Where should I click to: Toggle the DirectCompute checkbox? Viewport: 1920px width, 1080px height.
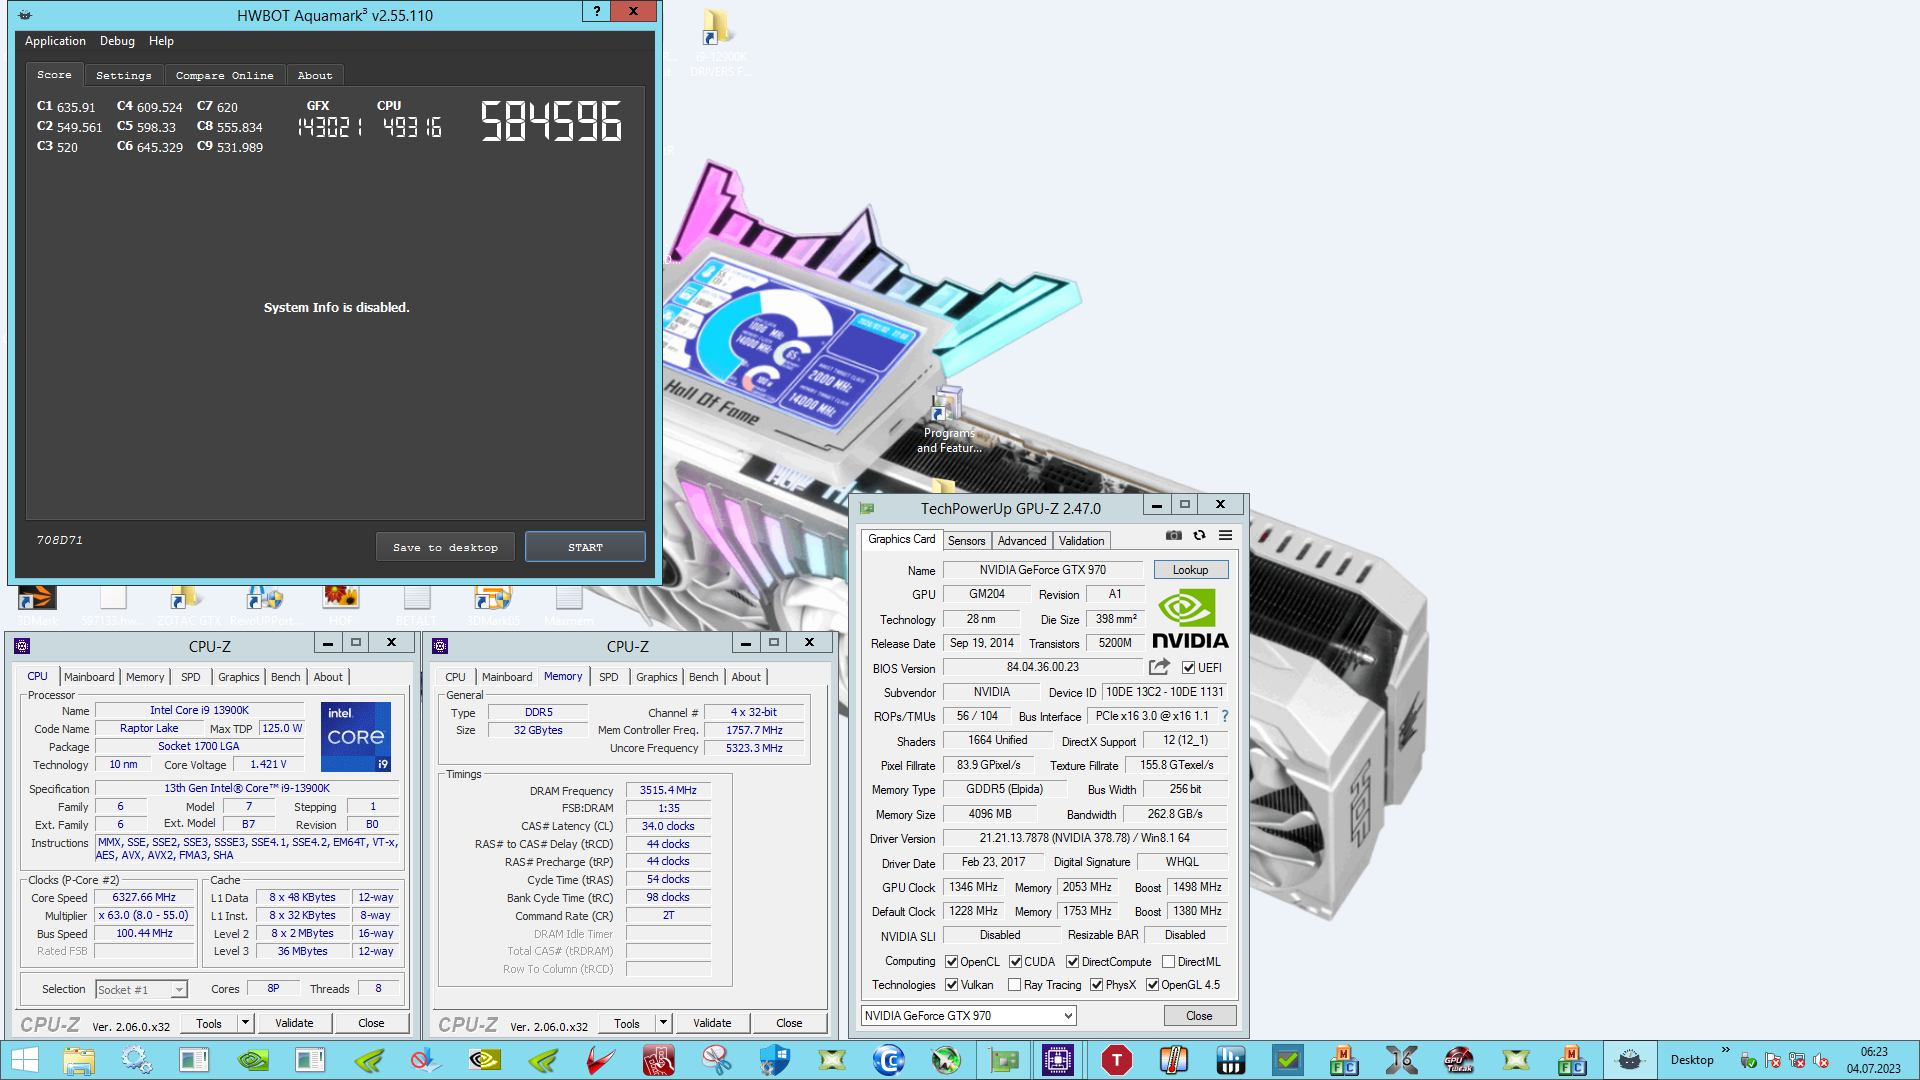tap(1072, 962)
